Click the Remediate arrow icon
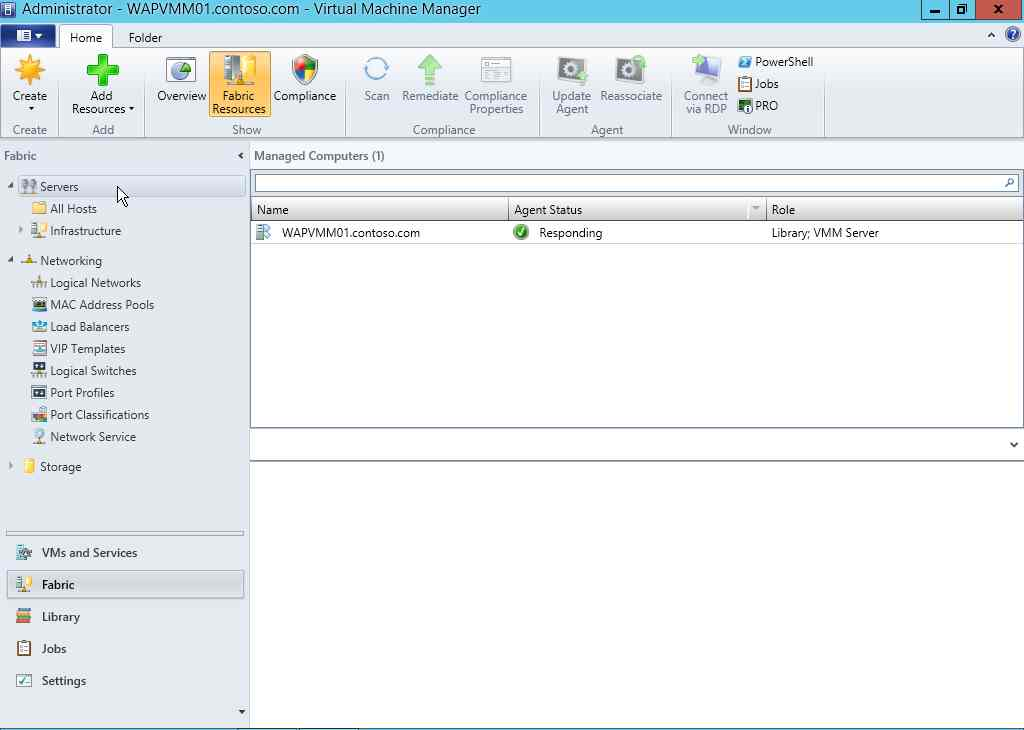Image resolution: width=1024 pixels, height=730 pixels. pyautogui.click(x=430, y=70)
